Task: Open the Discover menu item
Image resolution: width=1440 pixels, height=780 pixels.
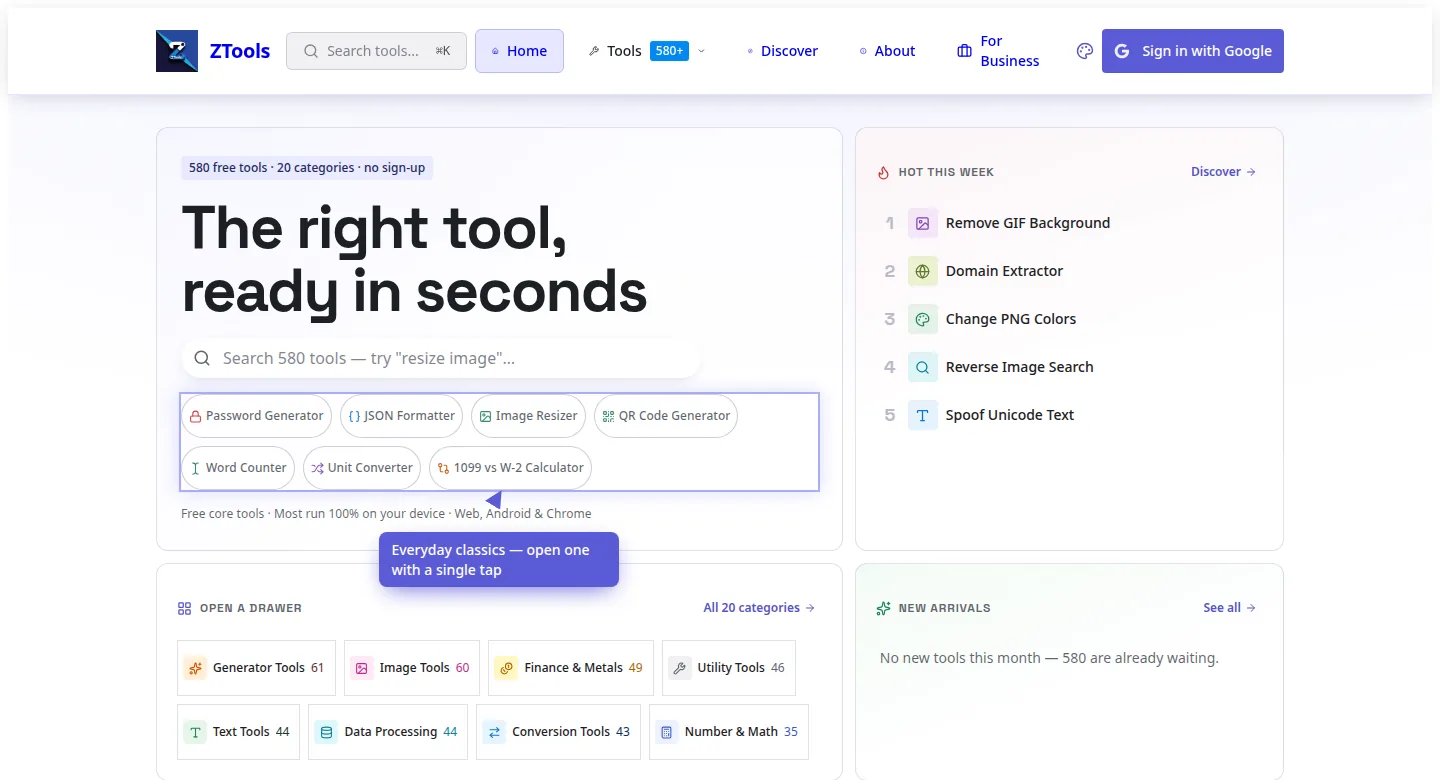Action: pos(783,51)
